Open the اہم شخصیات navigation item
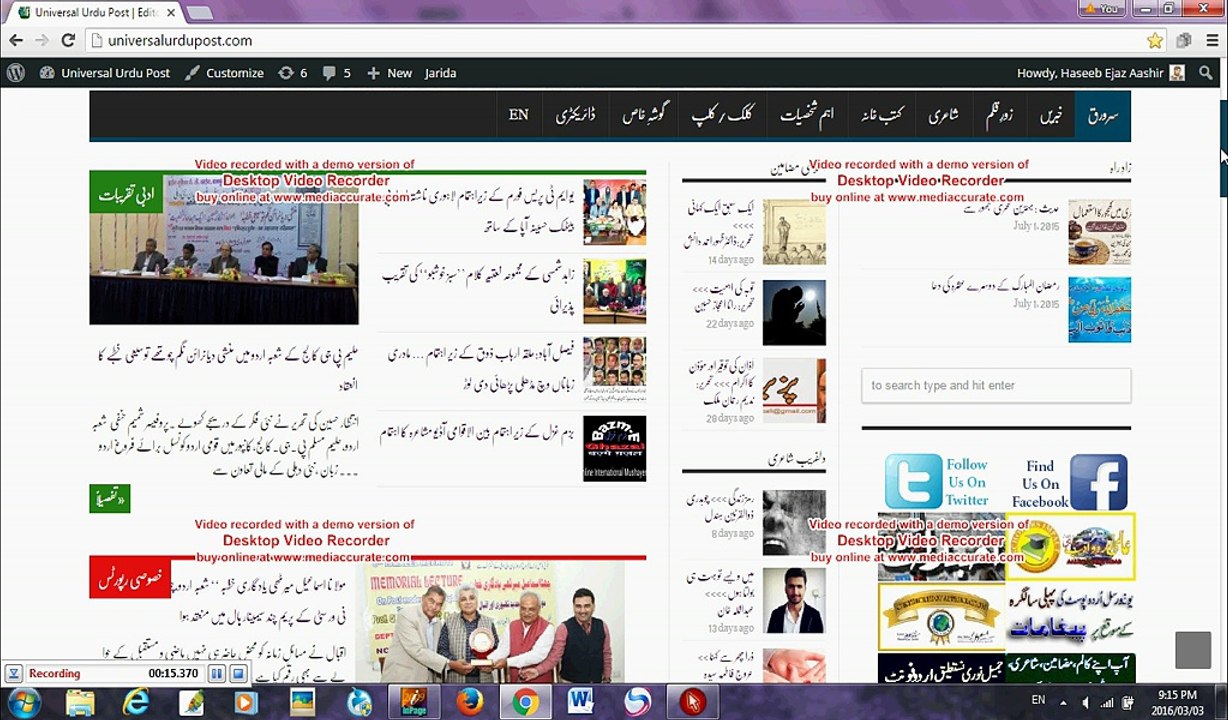The width and height of the screenshot is (1228, 720). [x=807, y=115]
